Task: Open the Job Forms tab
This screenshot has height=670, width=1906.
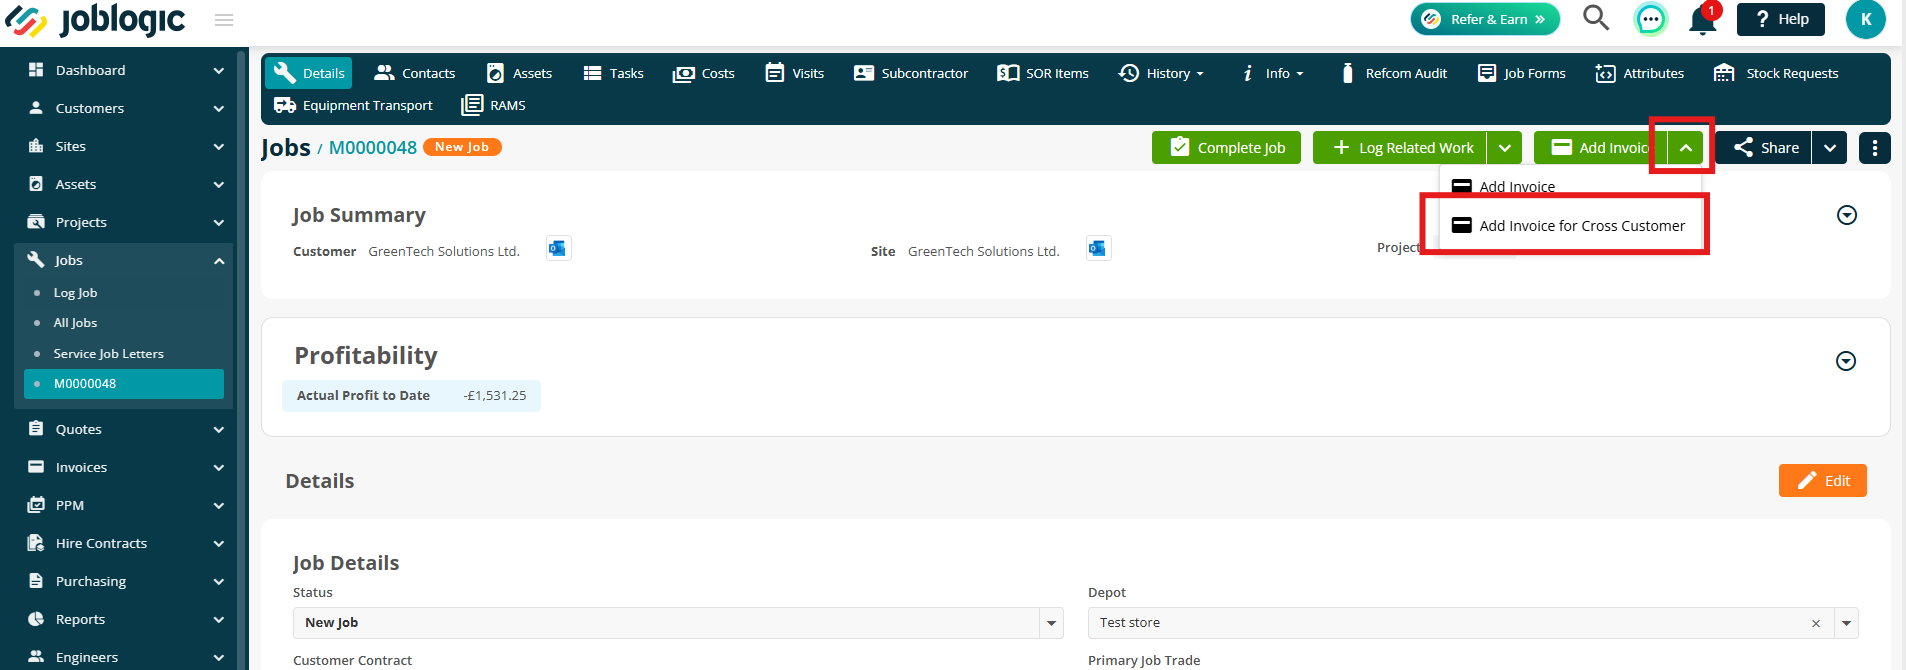Action: pyautogui.click(x=1522, y=73)
